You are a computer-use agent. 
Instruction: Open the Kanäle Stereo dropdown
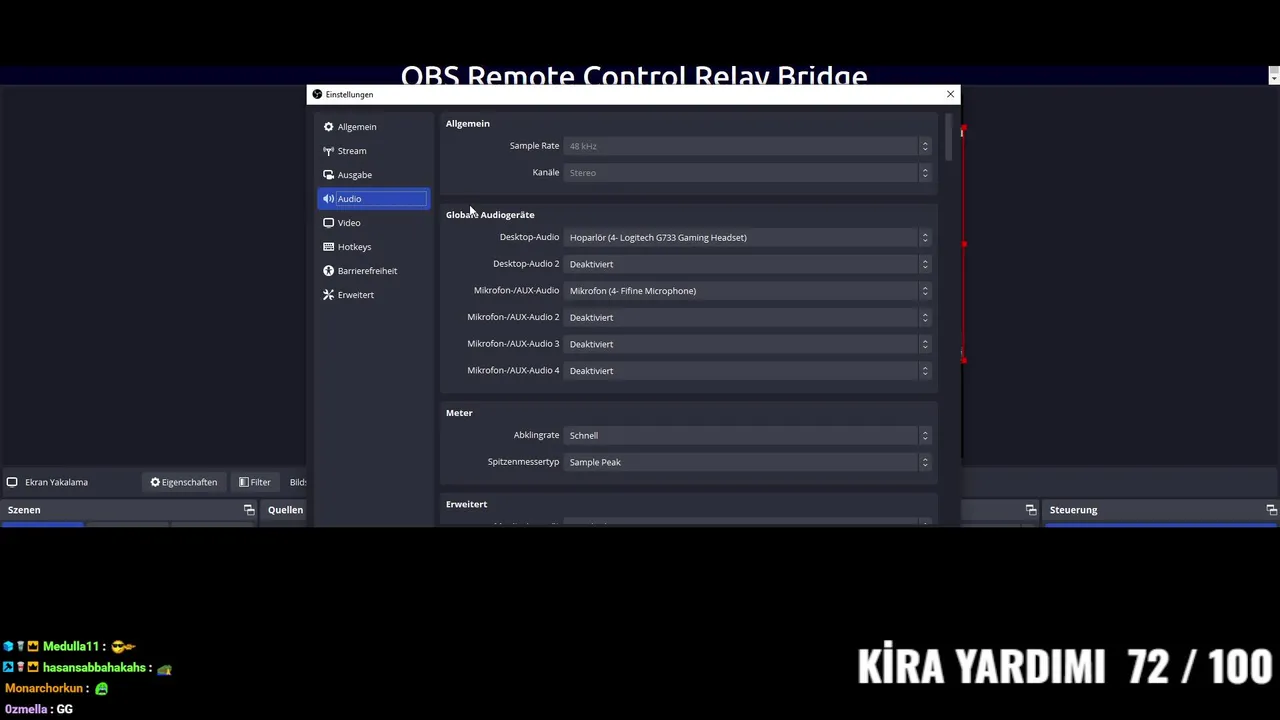click(x=748, y=173)
